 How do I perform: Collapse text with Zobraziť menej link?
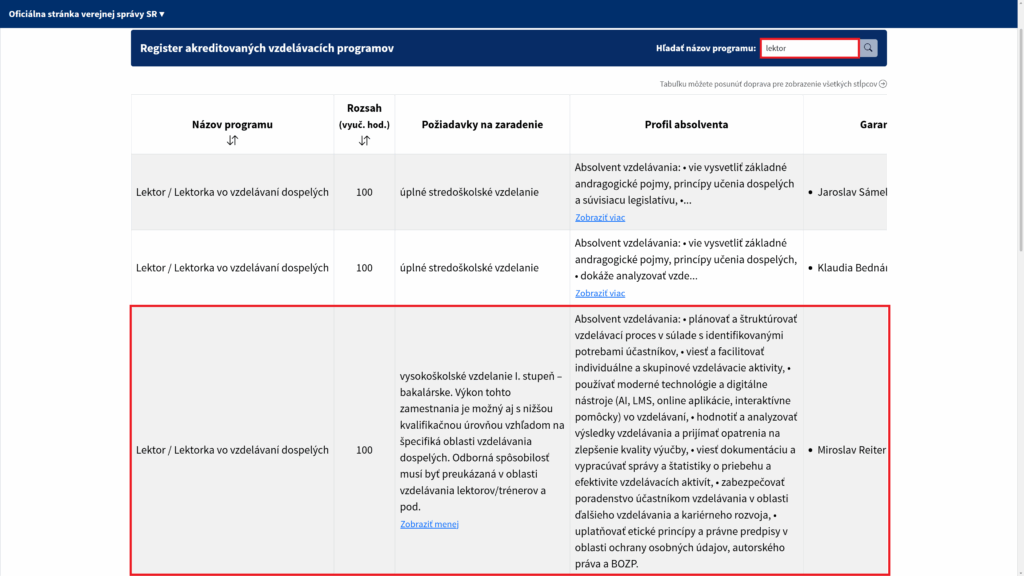tap(429, 524)
